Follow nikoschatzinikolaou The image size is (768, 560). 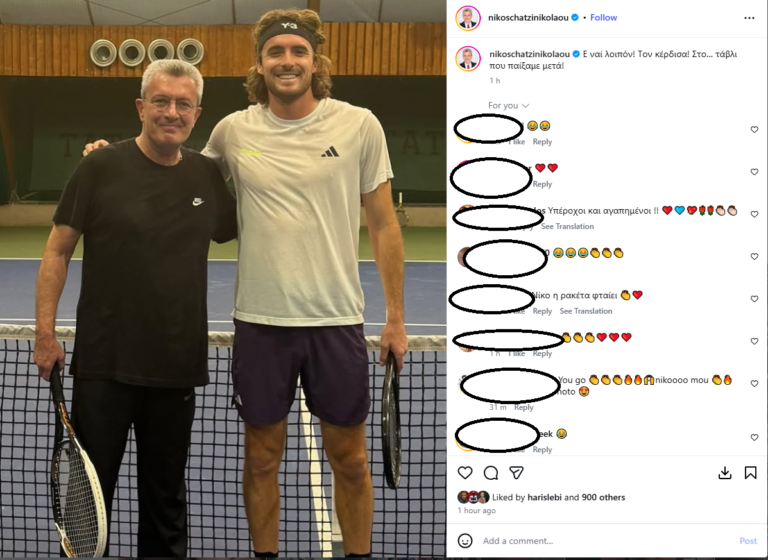tap(603, 18)
